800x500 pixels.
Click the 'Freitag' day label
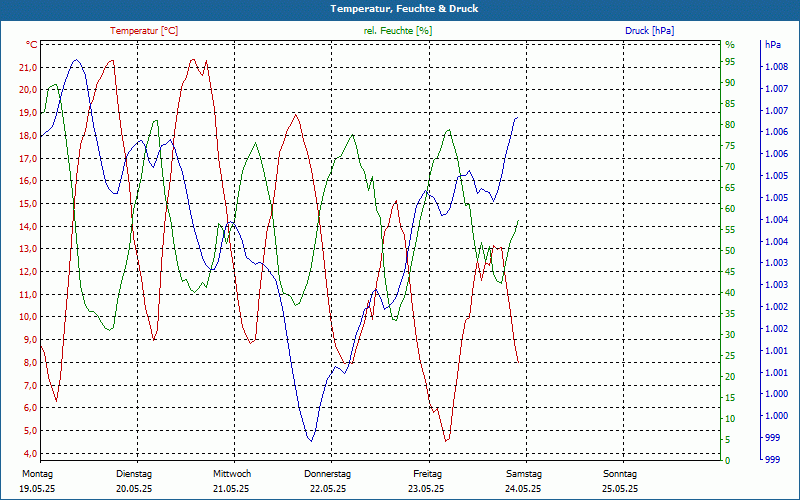point(428,474)
